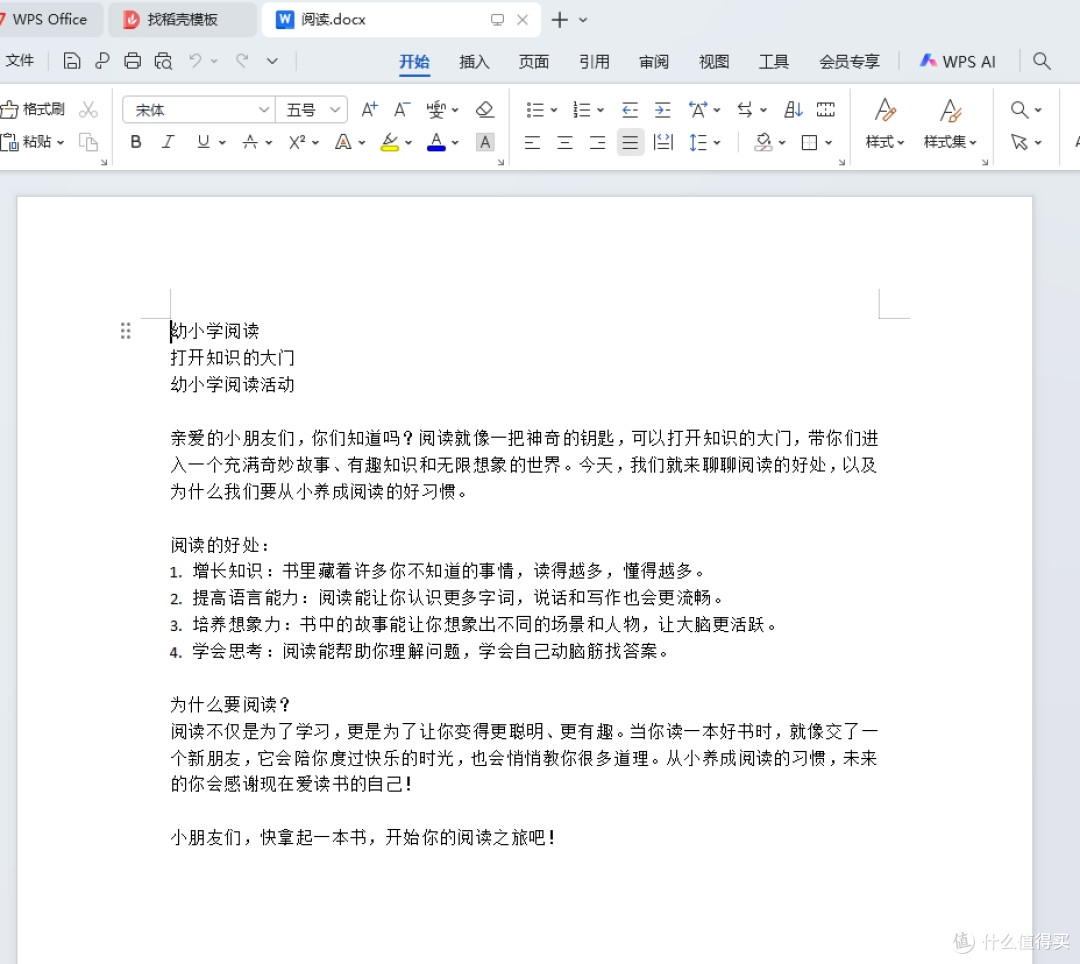Click the Increase Indent icon
Viewport: 1080px width, 964px height.
[x=663, y=109]
